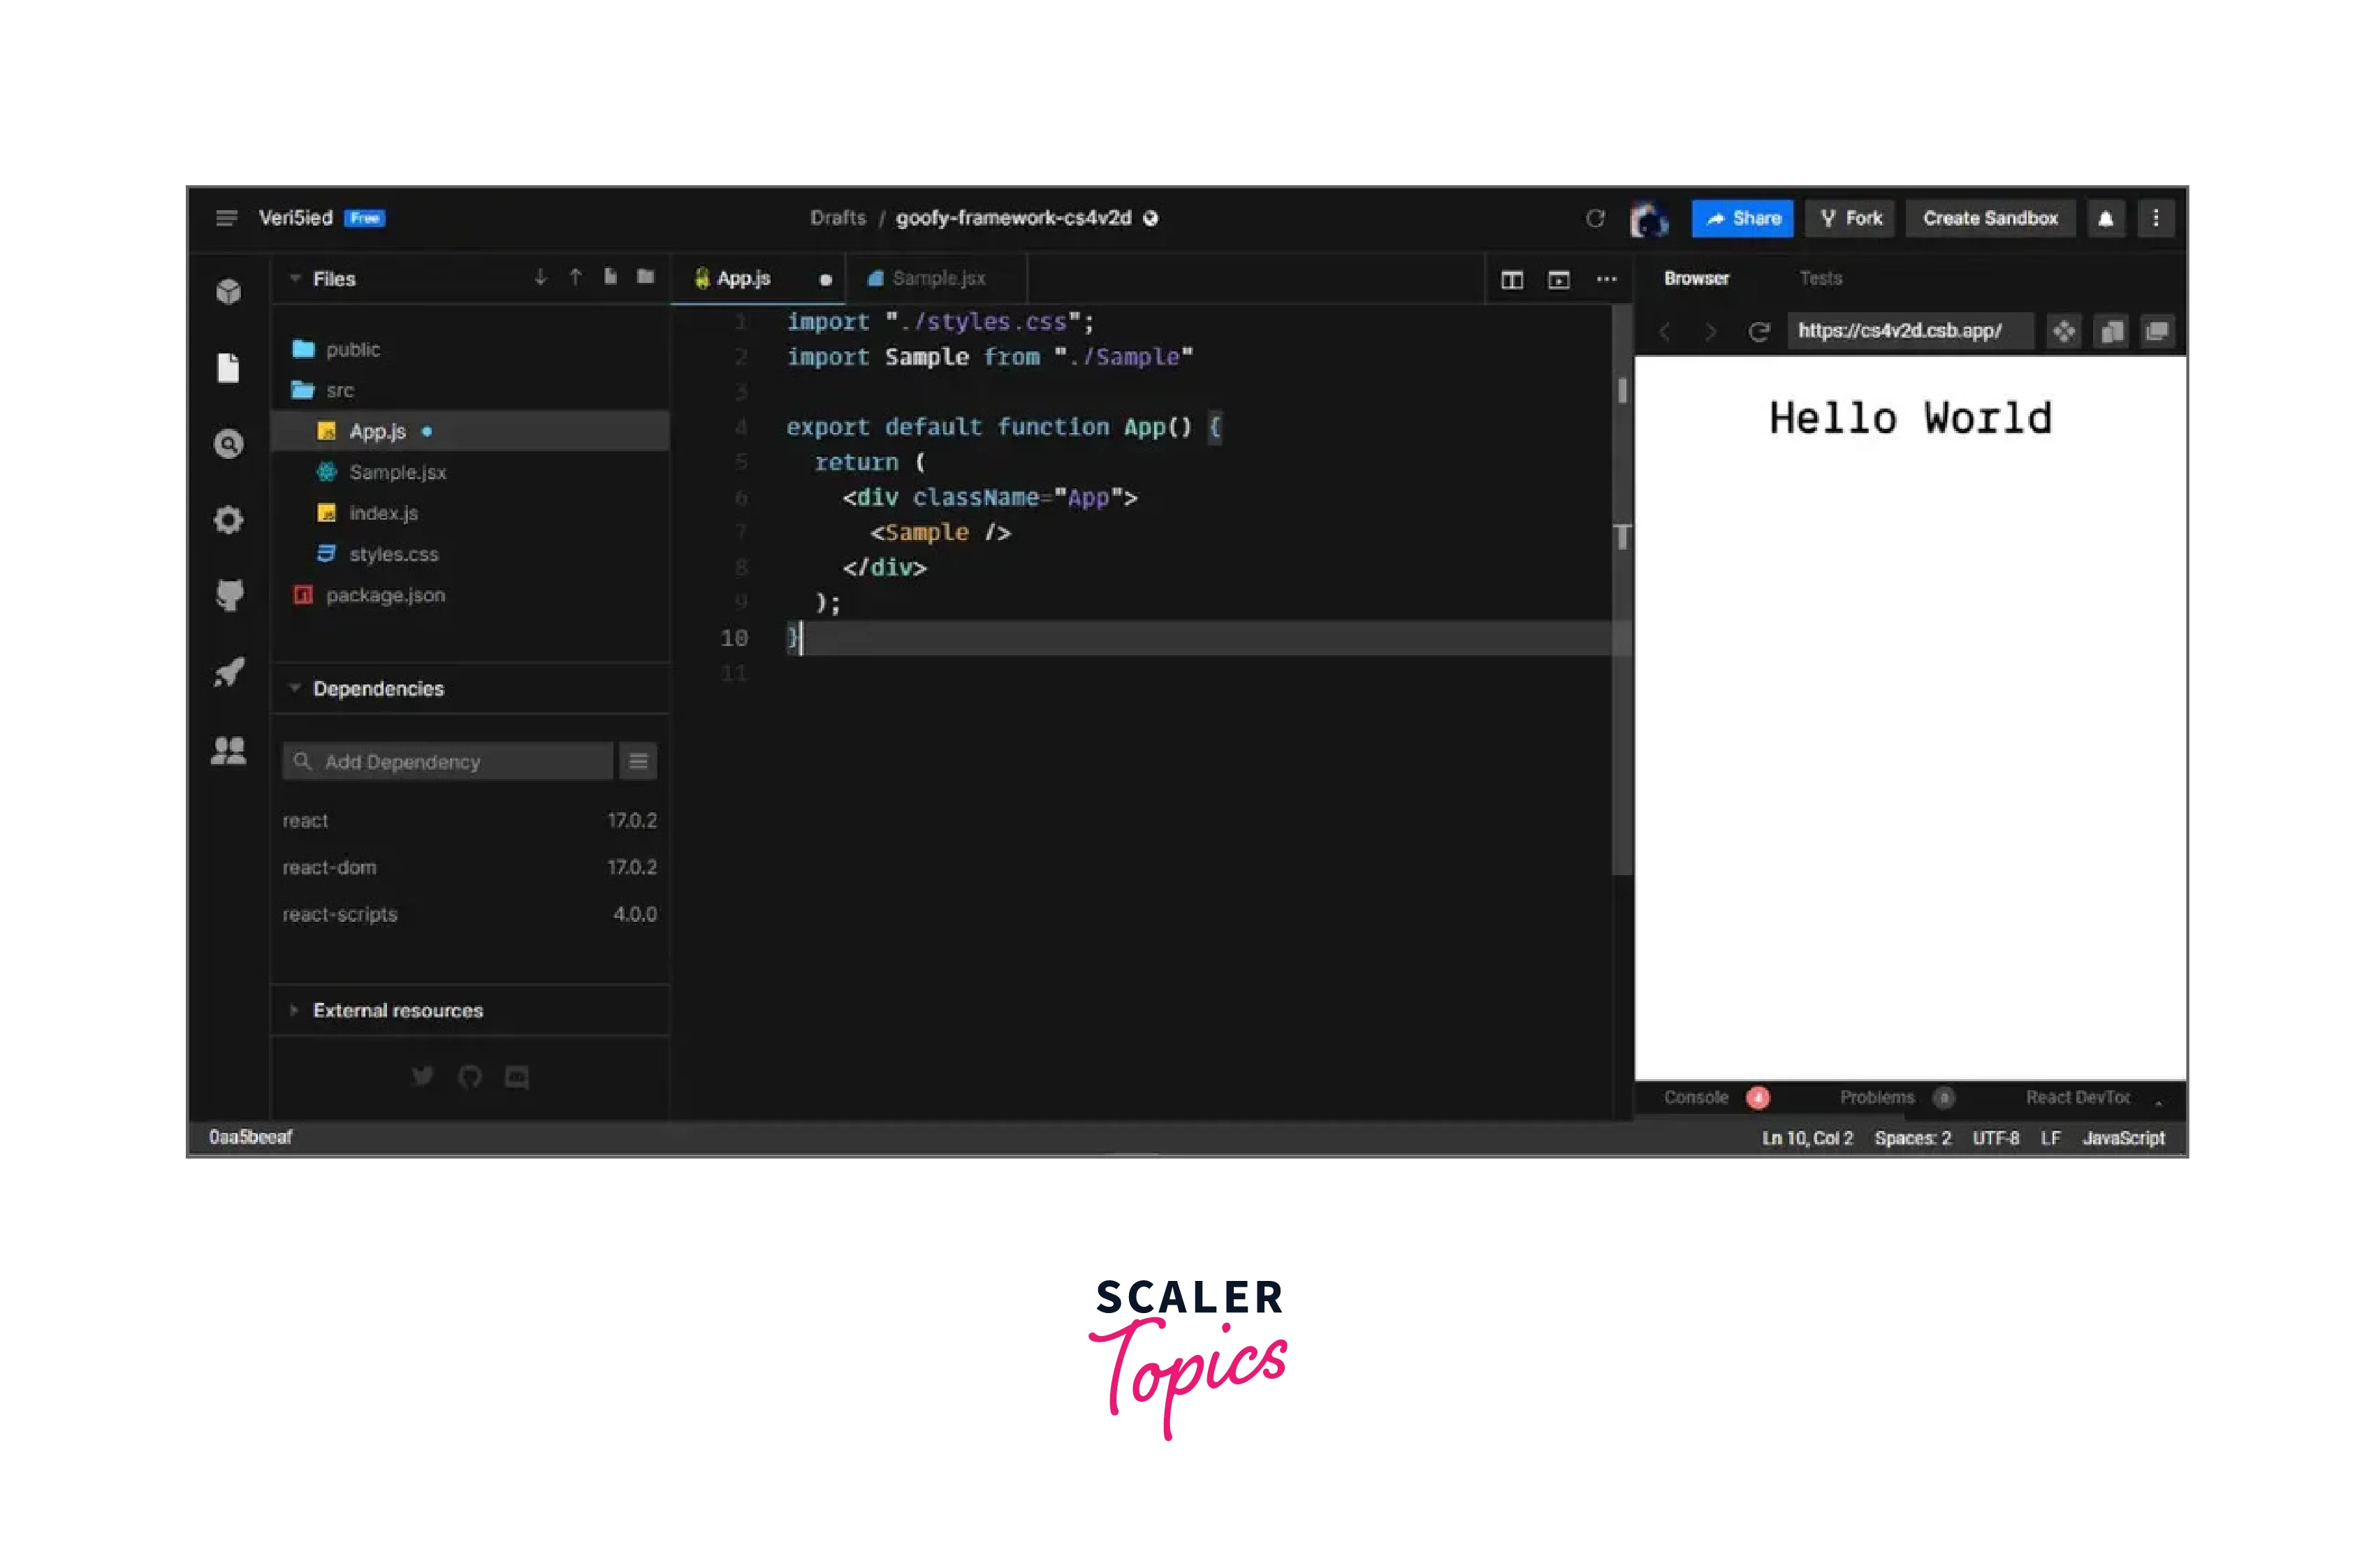The image size is (2376, 1568).
Task: Click the Share button
Action: pos(1742,218)
